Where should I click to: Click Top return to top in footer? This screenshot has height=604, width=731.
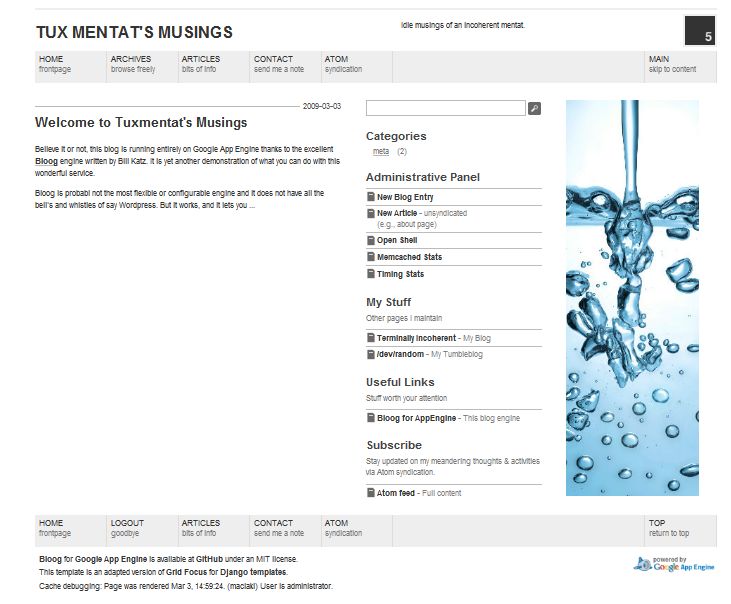tap(669, 528)
